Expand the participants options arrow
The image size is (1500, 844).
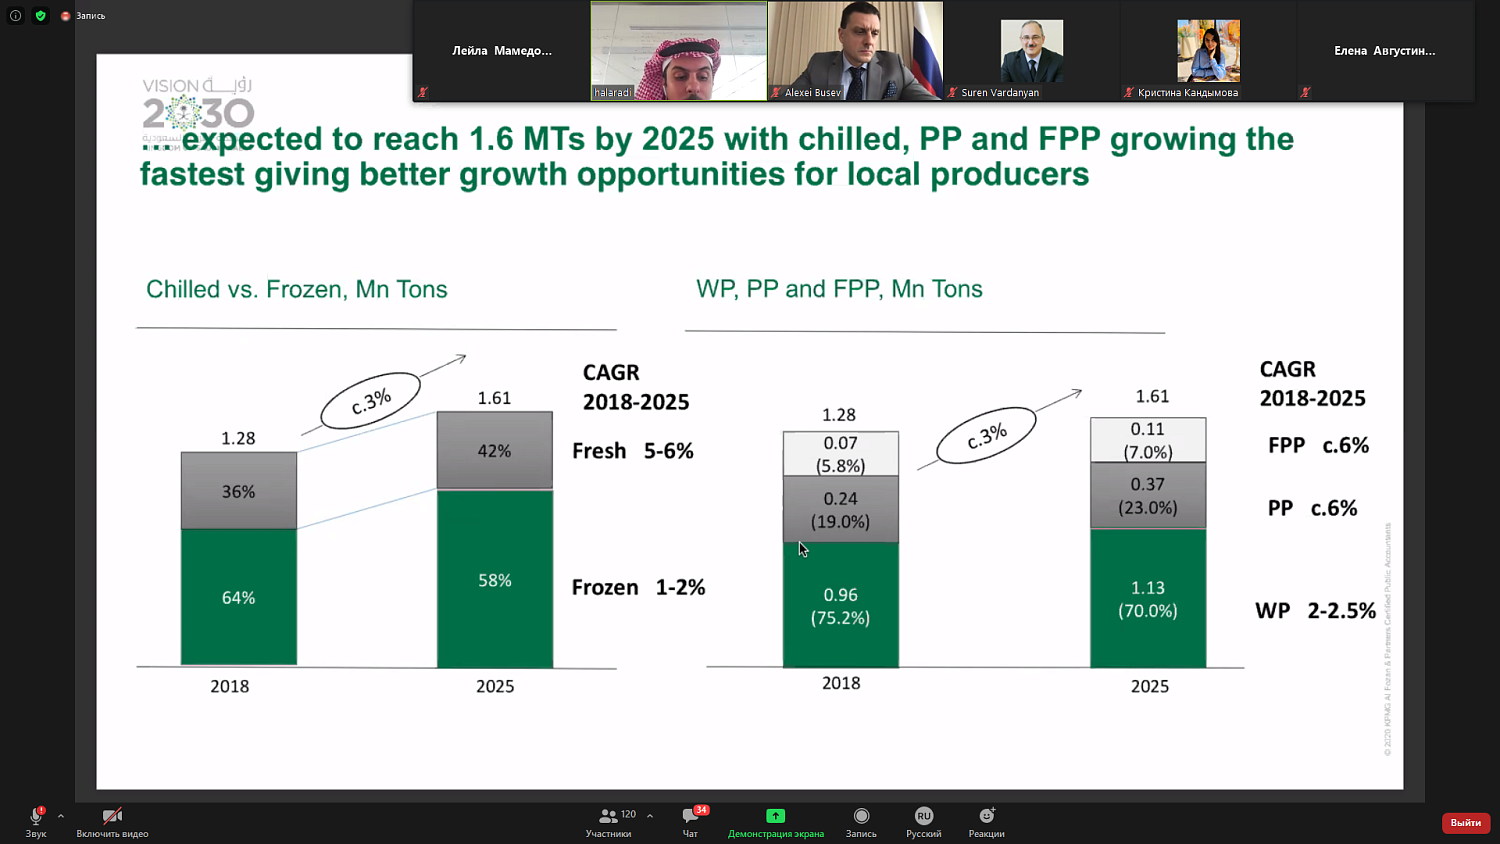(x=650, y=816)
